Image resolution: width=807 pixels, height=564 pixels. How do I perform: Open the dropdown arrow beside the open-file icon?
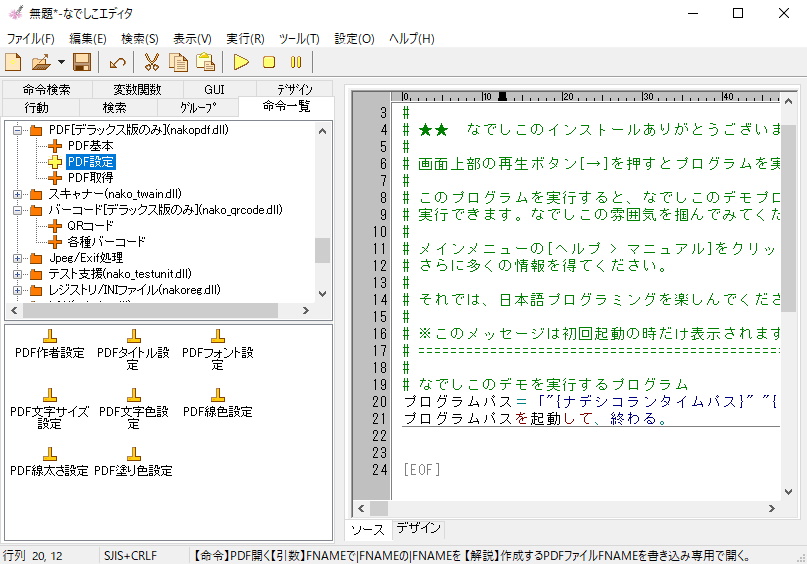pyautogui.click(x=61, y=62)
